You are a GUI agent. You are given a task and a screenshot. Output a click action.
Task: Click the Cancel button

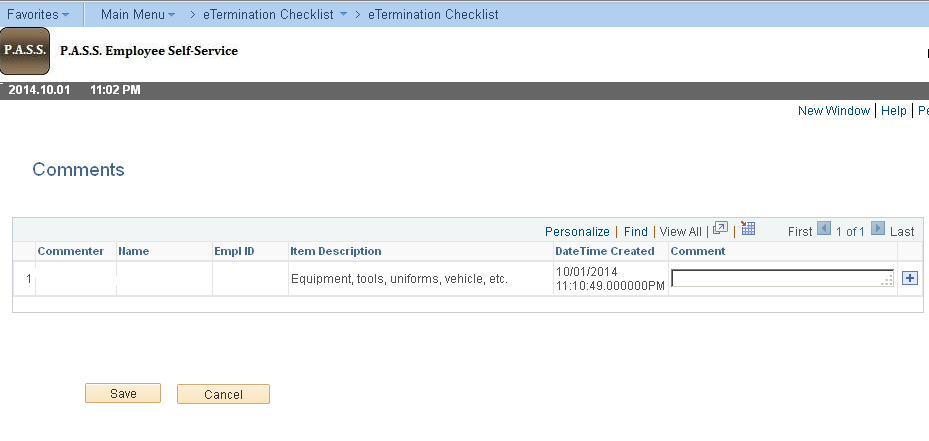click(x=223, y=394)
